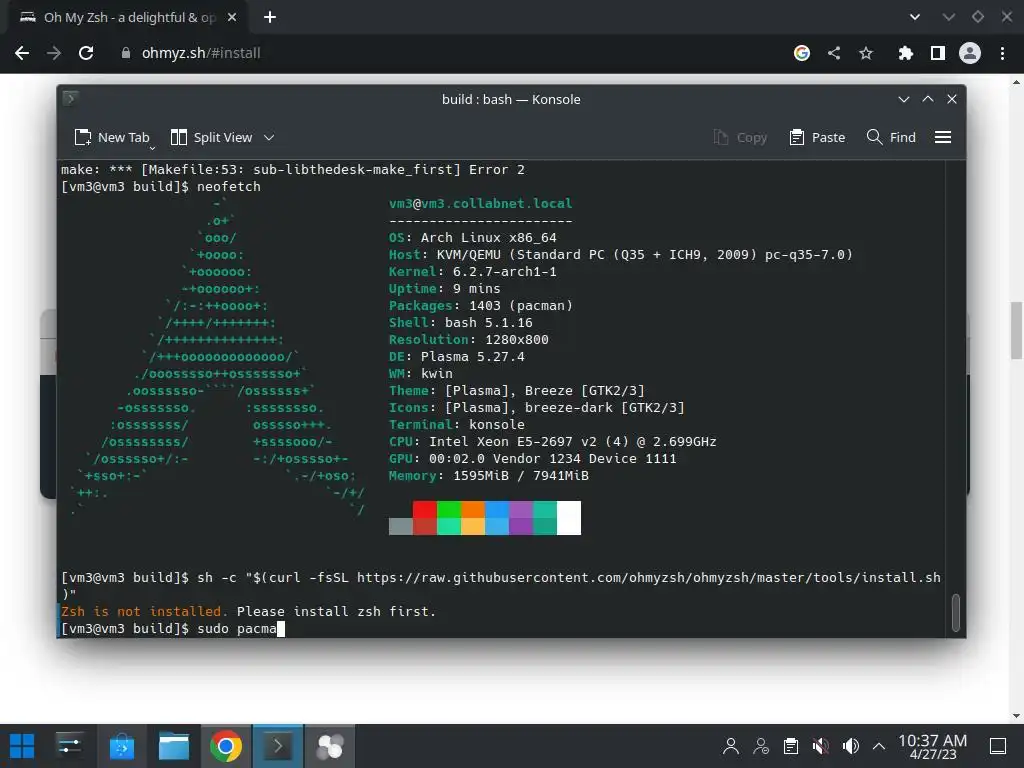1024x768 pixels.
Task: Click the Show Desktop button
Action: pos(998,746)
